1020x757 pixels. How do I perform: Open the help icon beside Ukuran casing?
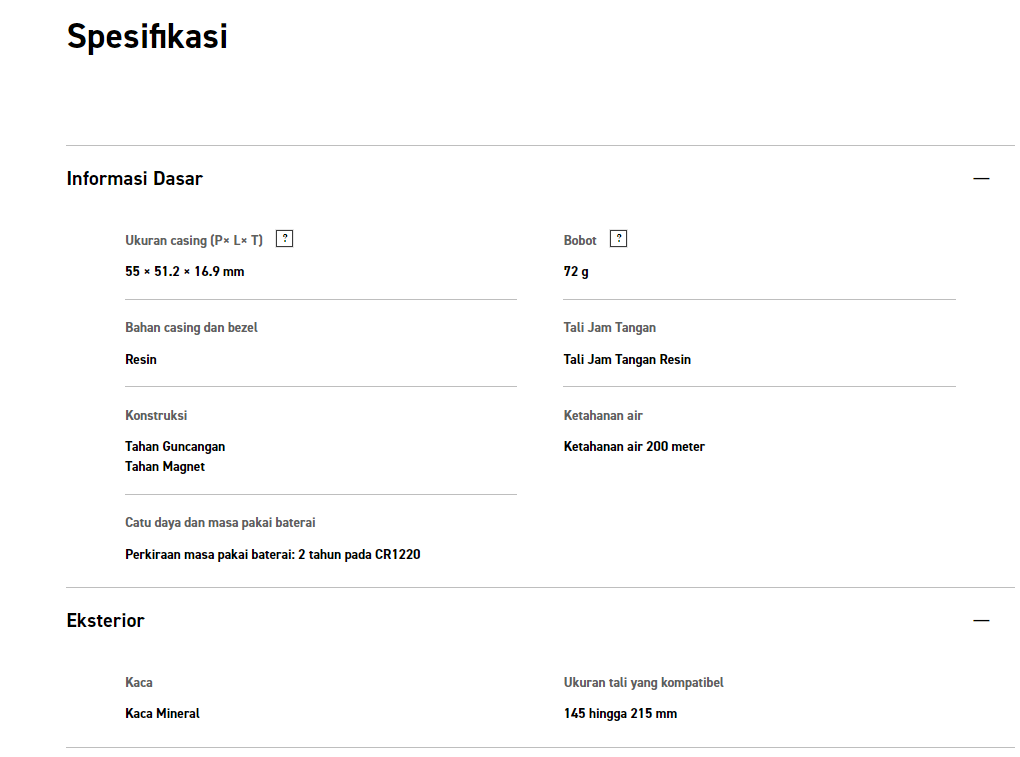point(285,239)
